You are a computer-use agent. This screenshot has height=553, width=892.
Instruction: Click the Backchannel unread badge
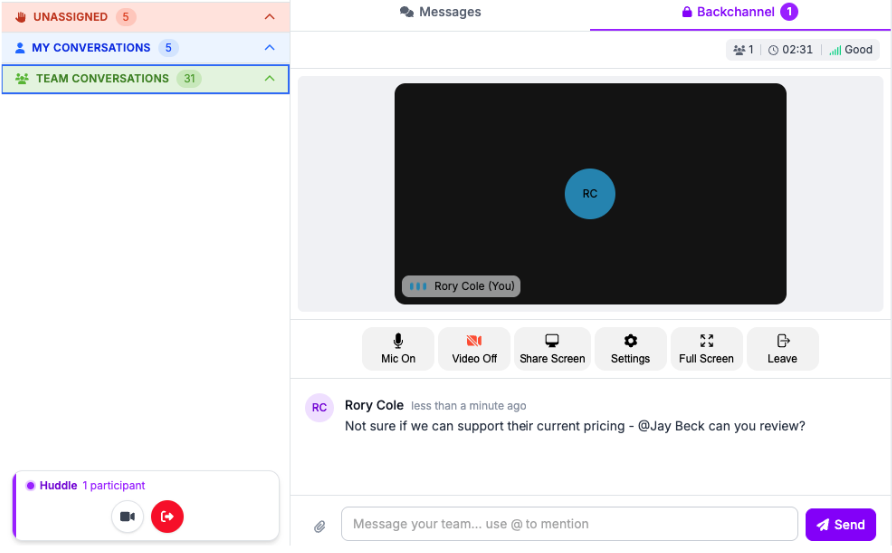pyautogui.click(x=789, y=11)
